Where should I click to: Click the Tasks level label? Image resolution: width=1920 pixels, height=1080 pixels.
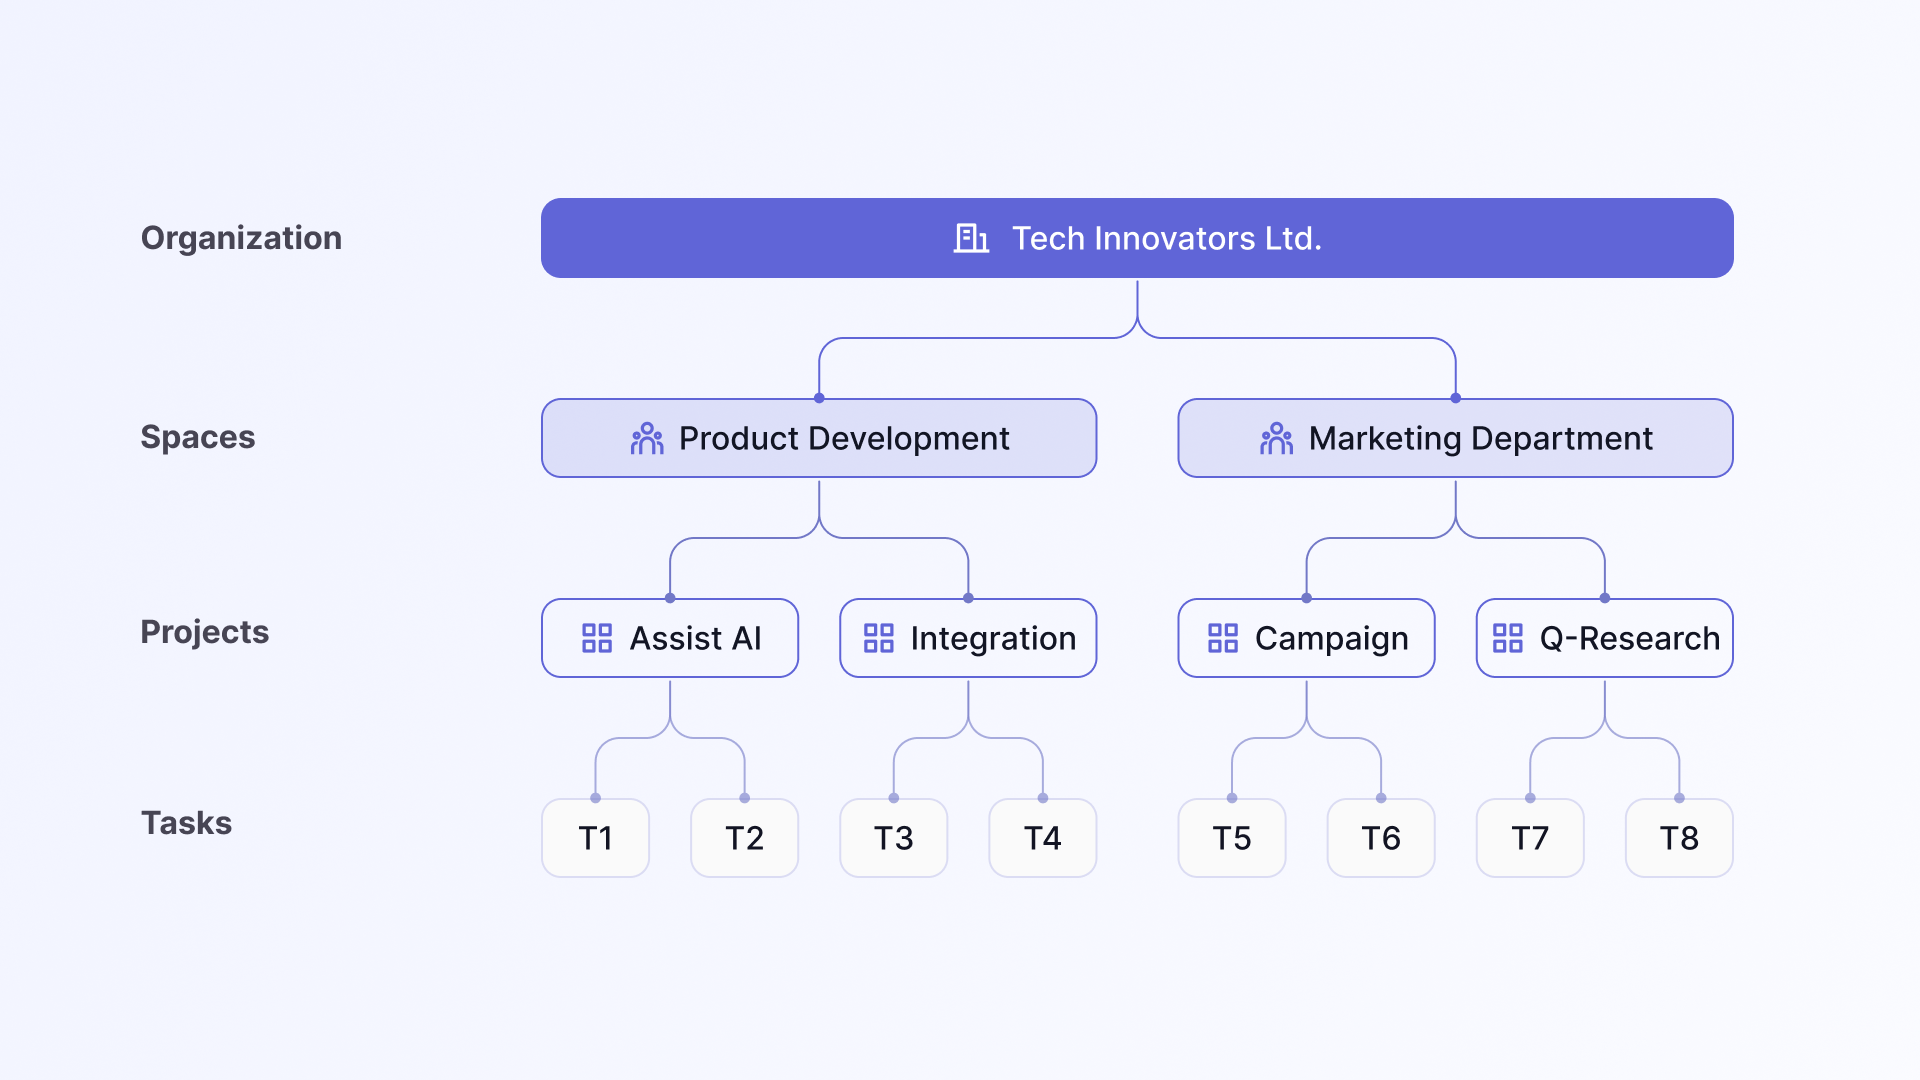click(186, 823)
